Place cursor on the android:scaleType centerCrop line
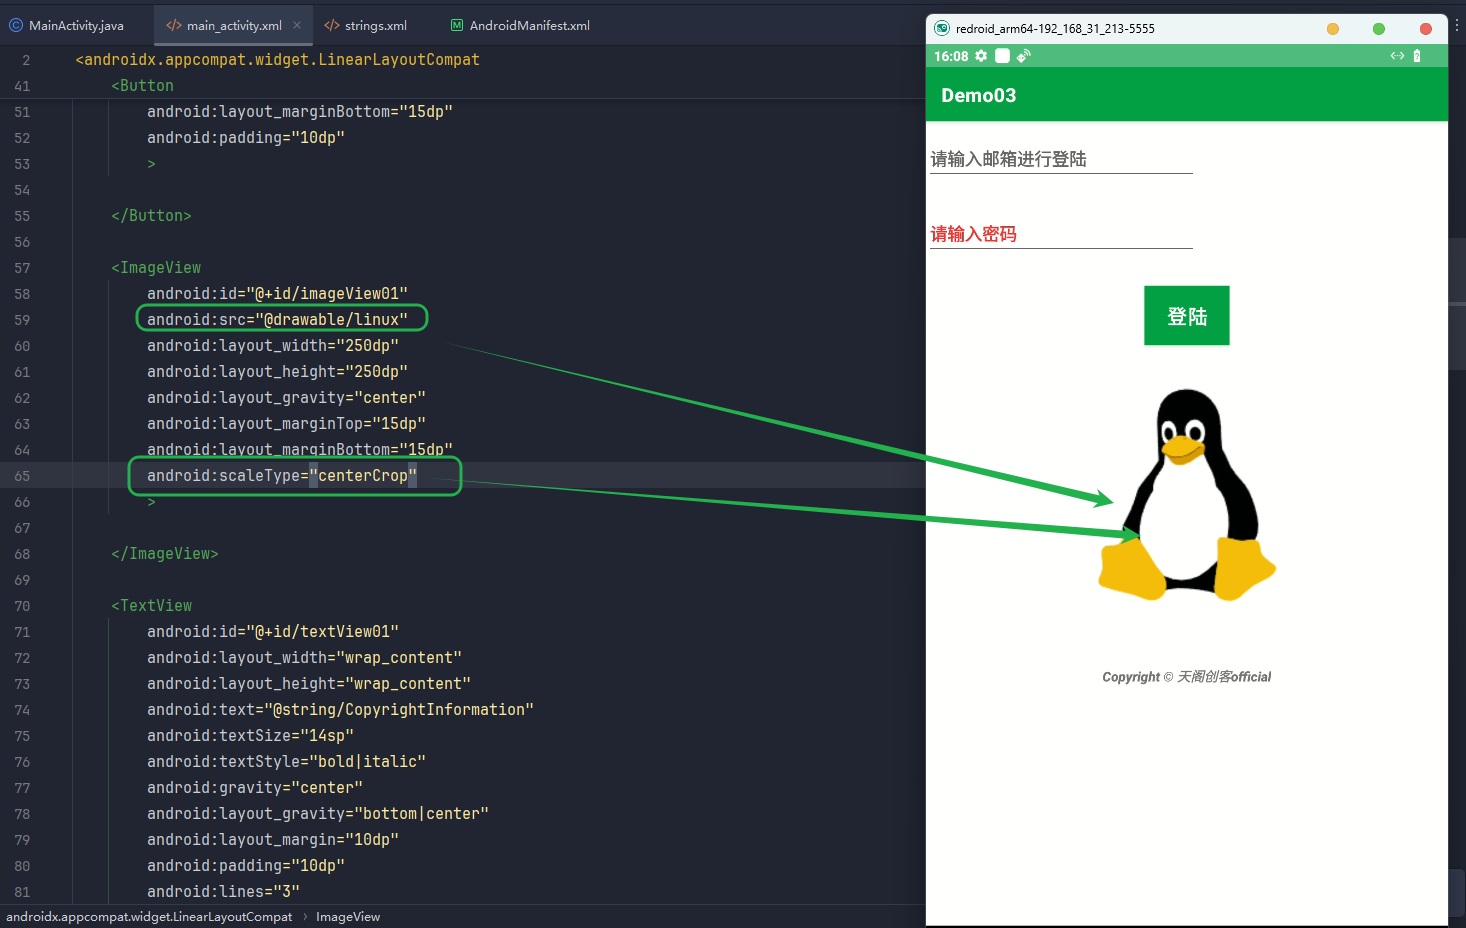Viewport: 1466px width, 928px height. click(281, 476)
